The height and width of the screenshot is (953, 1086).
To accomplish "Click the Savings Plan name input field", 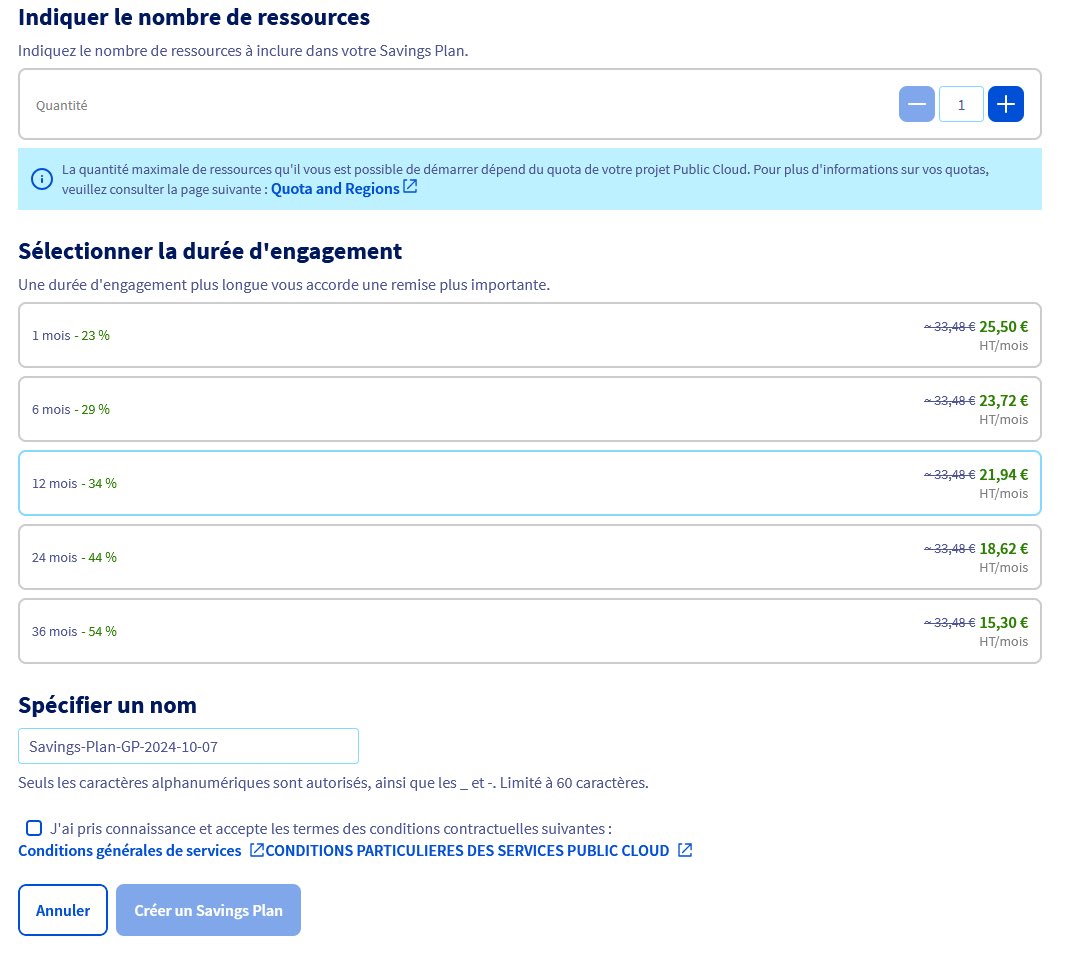I will 188,747.
